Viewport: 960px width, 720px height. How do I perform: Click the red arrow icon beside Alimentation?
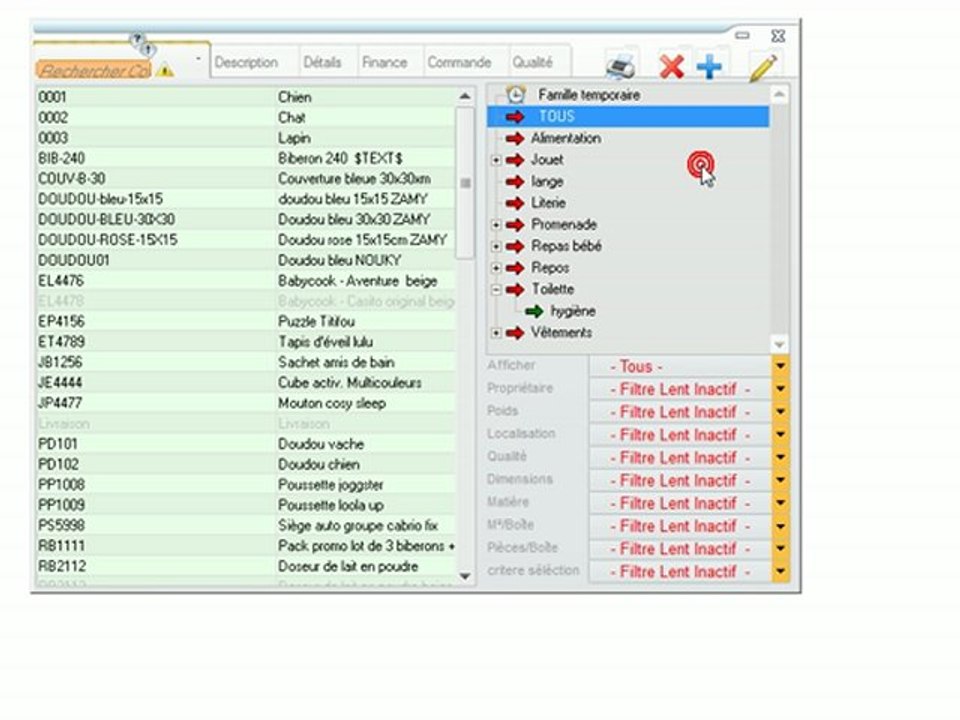coord(516,138)
